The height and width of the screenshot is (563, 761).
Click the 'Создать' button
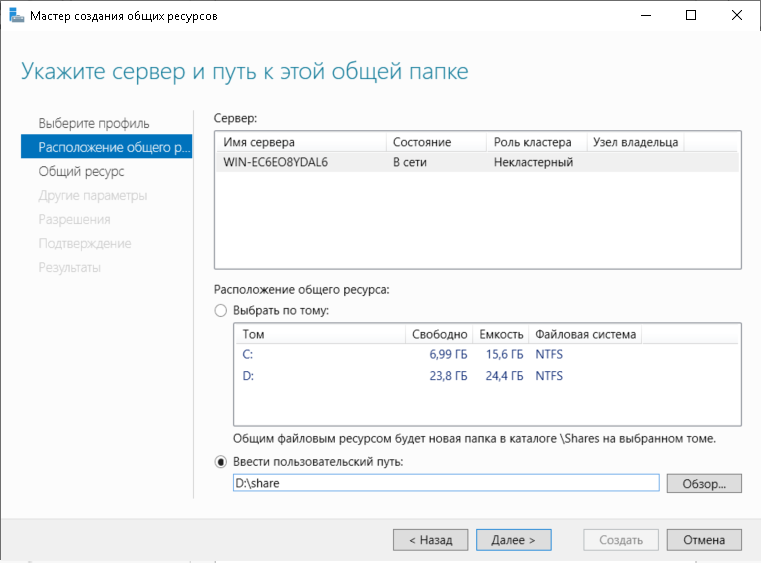621,540
